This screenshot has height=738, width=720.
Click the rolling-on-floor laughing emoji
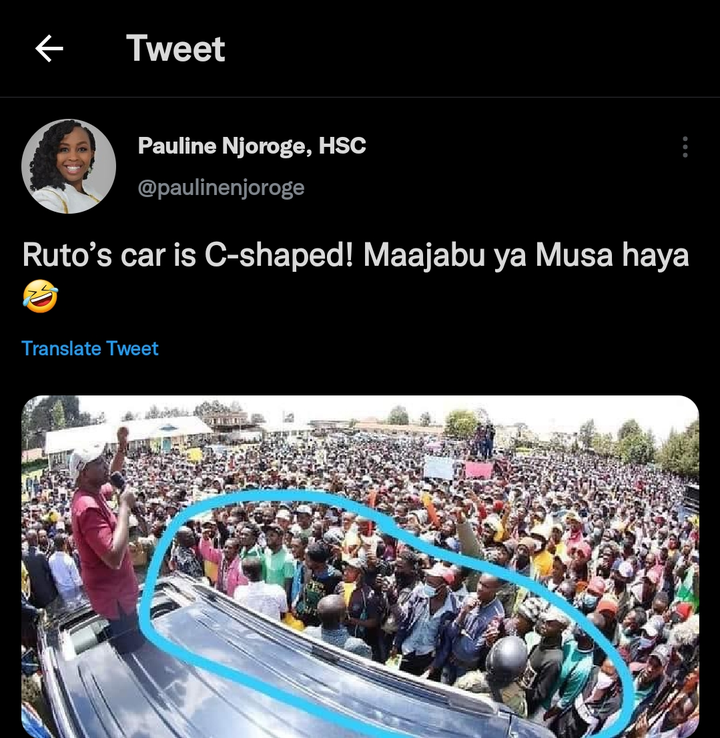point(40,296)
